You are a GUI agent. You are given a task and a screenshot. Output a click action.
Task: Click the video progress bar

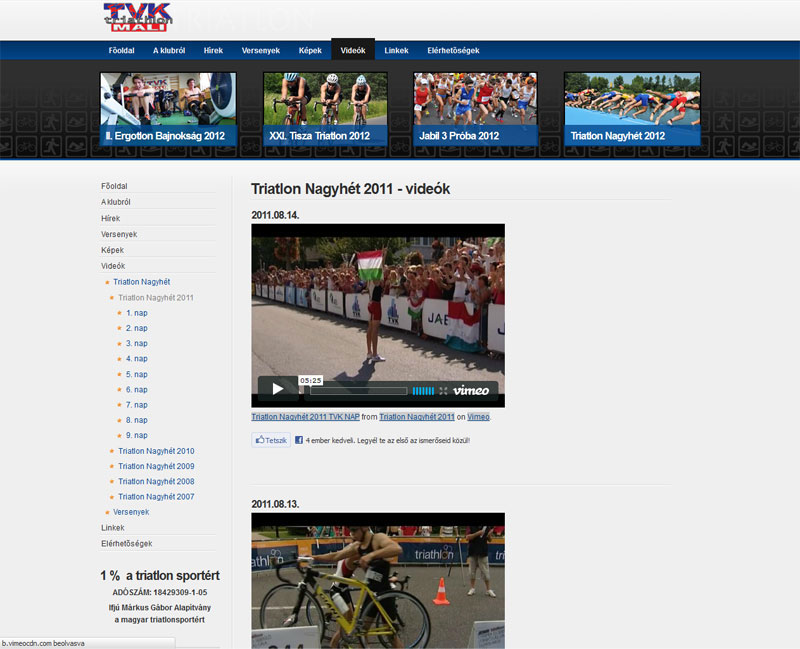(x=358, y=391)
